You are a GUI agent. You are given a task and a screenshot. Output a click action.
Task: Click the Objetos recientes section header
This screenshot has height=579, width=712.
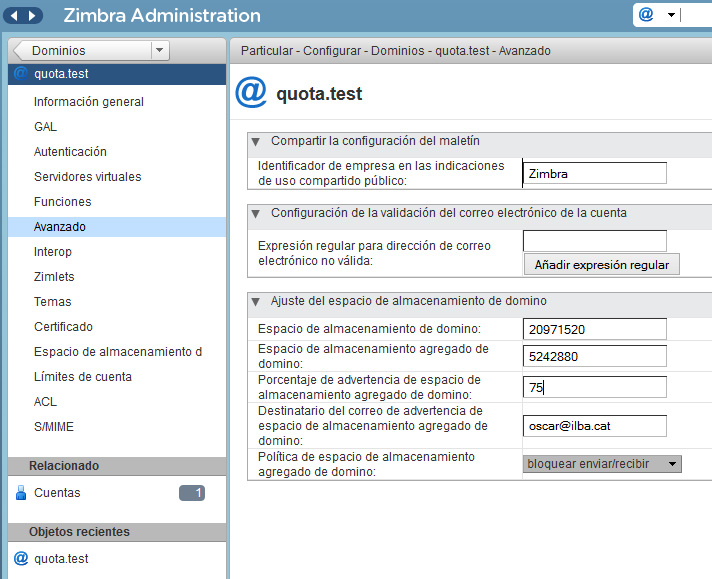pos(117,532)
